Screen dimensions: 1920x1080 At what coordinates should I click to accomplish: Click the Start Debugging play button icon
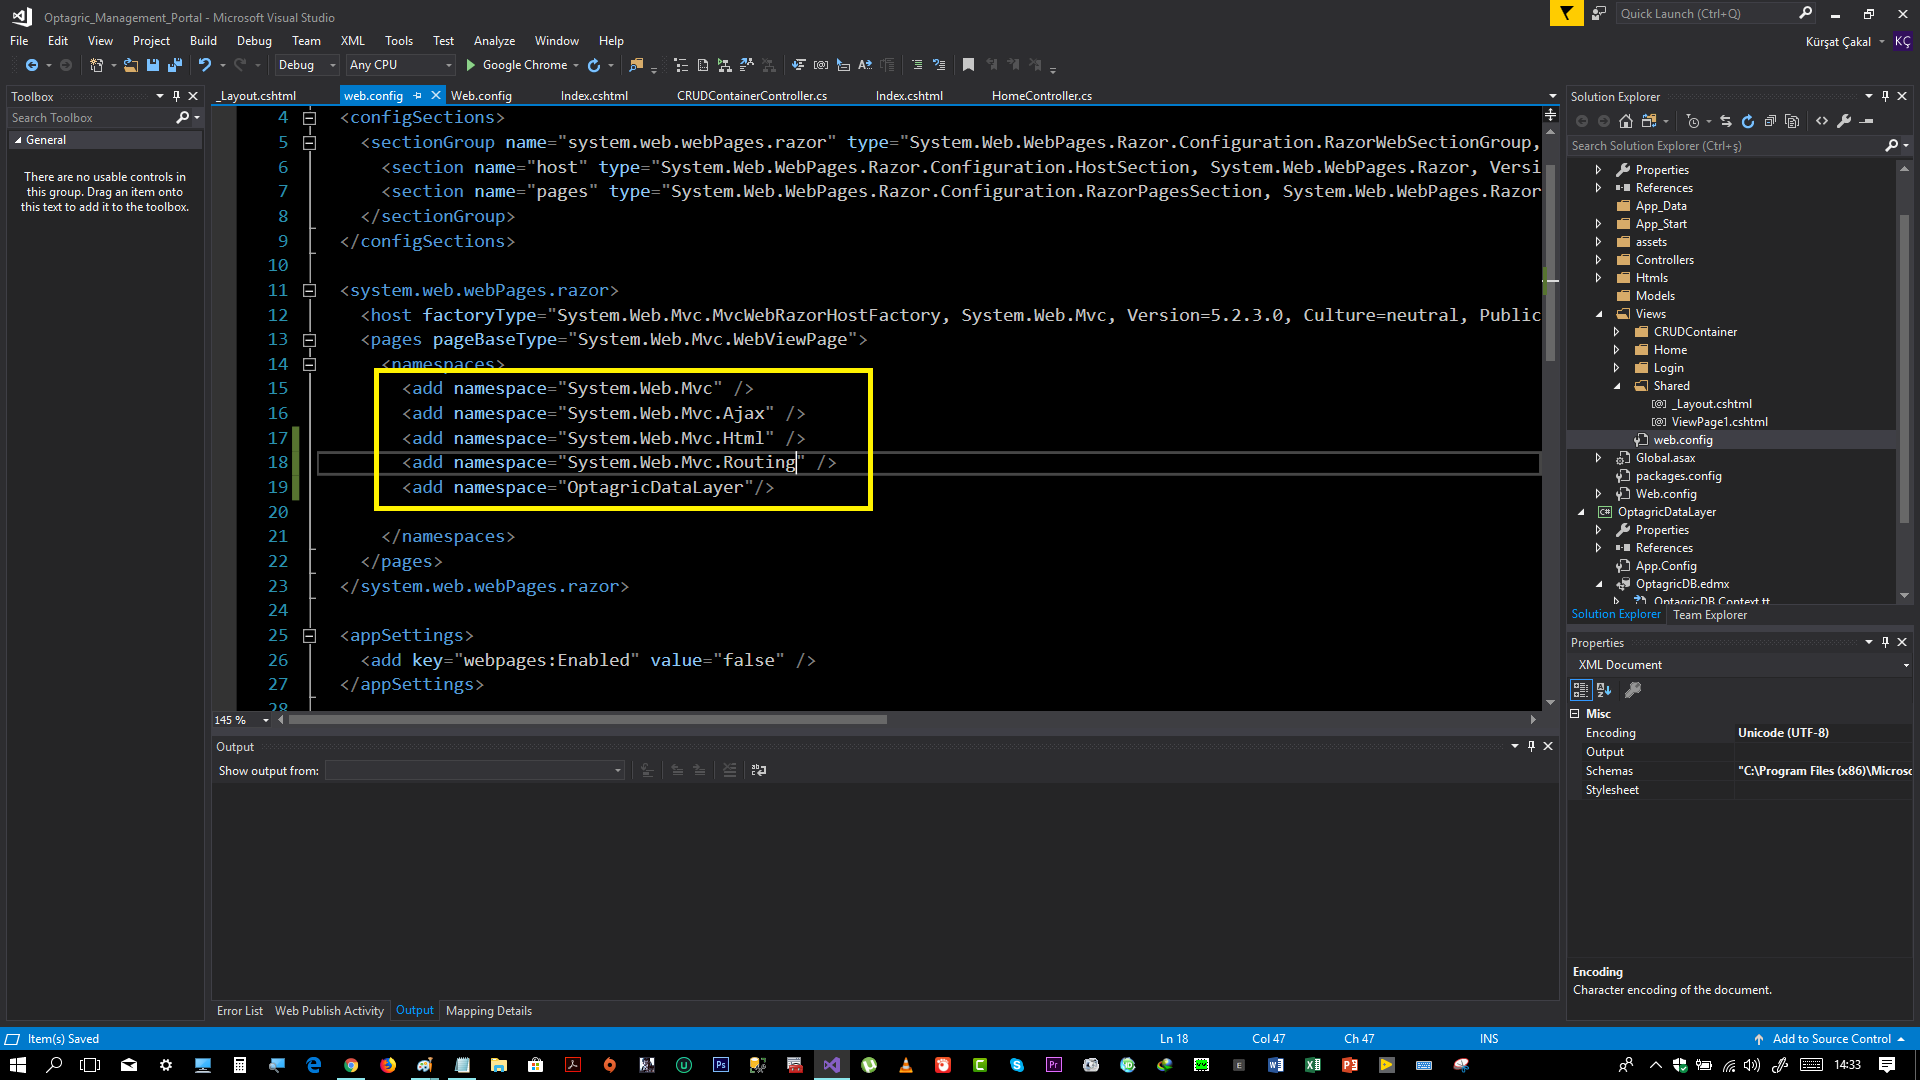coord(472,65)
